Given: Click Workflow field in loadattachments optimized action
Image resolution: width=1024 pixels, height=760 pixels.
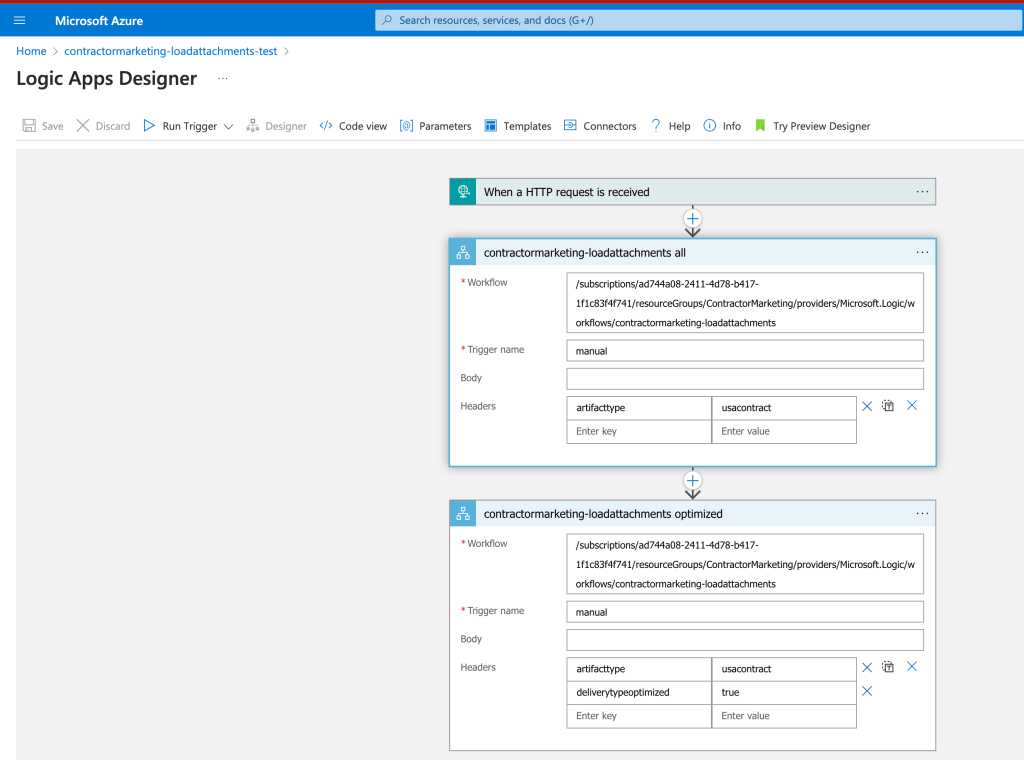Looking at the screenshot, I should click(x=745, y=564).
